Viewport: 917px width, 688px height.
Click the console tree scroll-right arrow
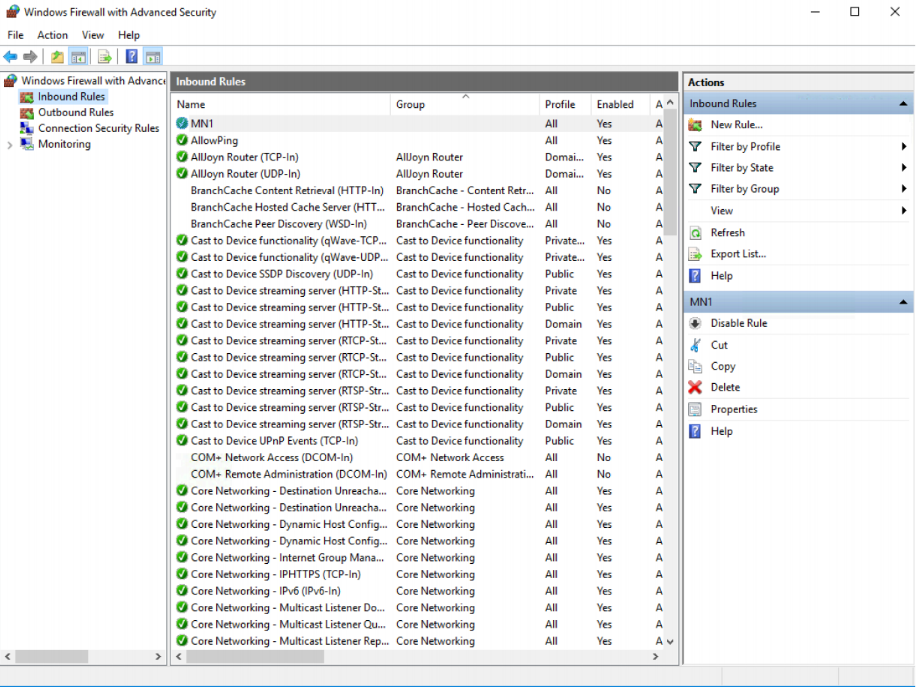158,657
